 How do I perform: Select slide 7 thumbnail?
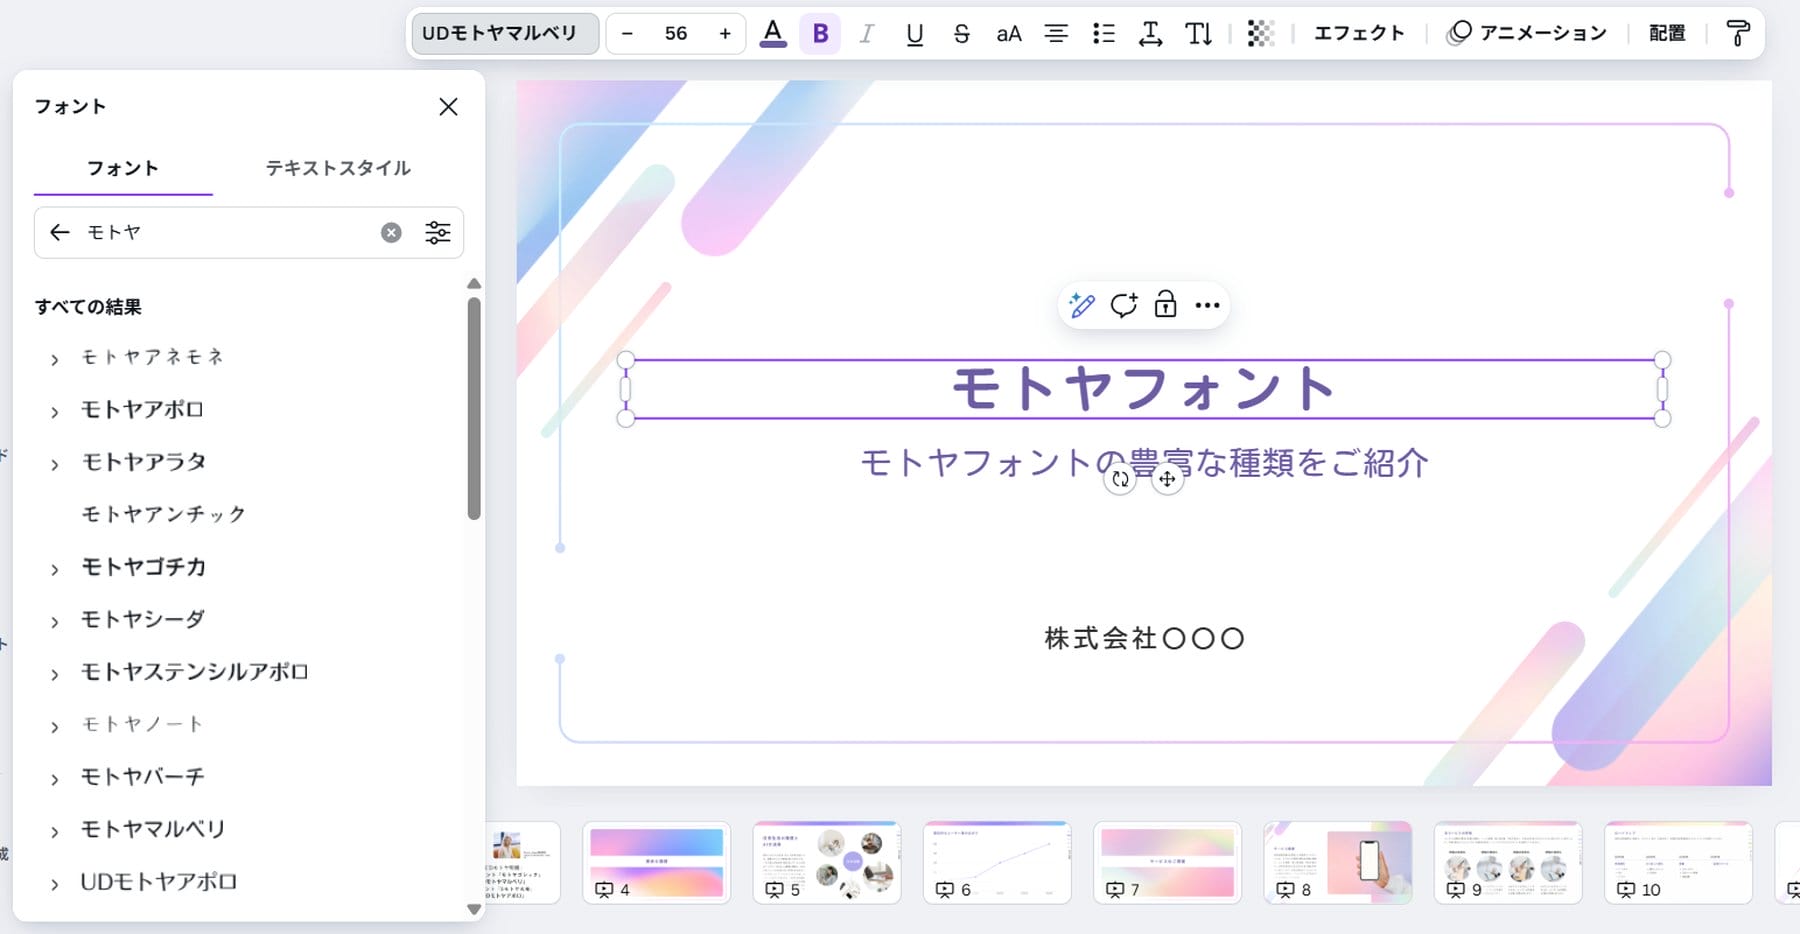pos(1167,862)
